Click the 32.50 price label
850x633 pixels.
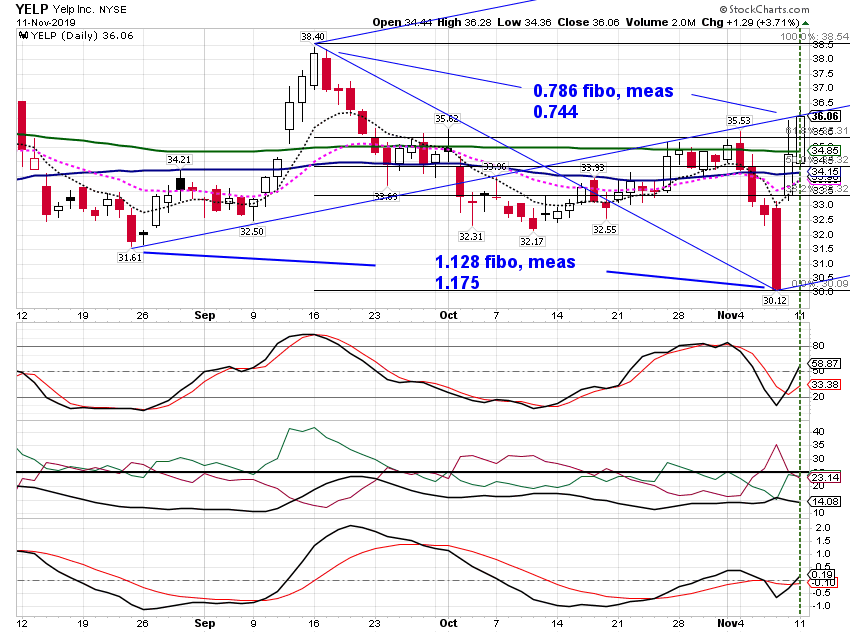point(252,231)
